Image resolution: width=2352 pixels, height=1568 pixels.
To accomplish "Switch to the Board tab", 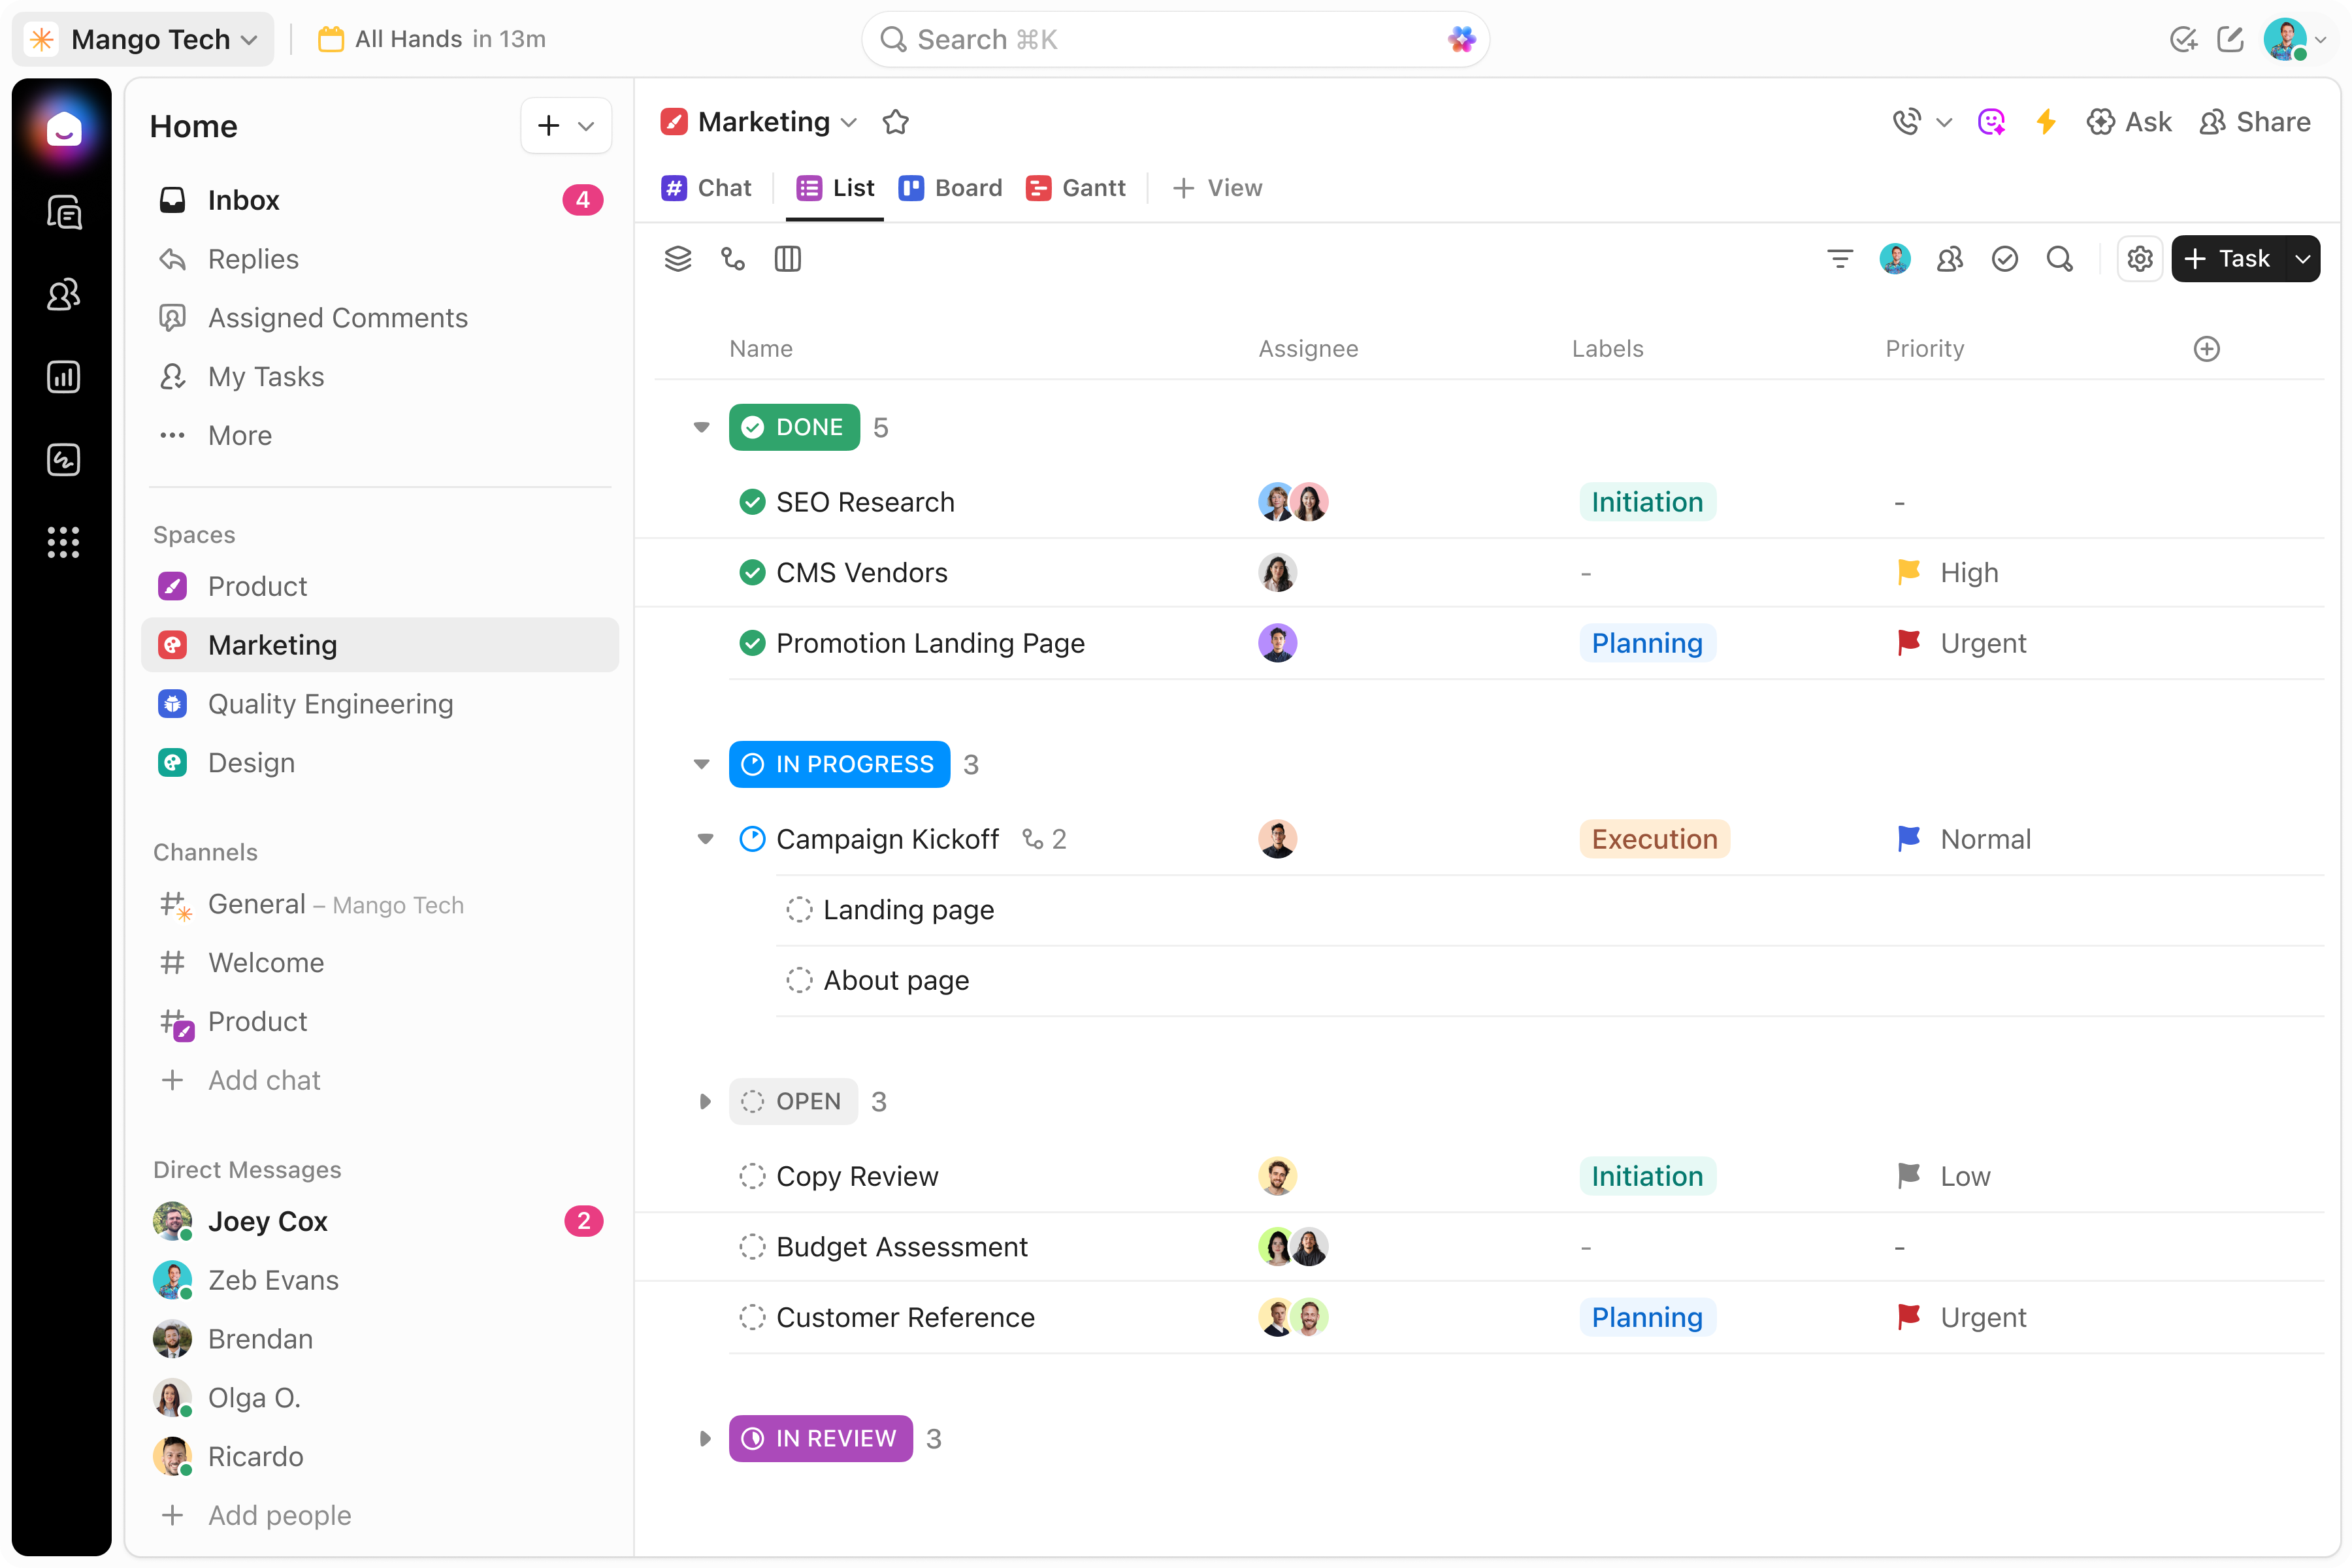I will 951,188.
